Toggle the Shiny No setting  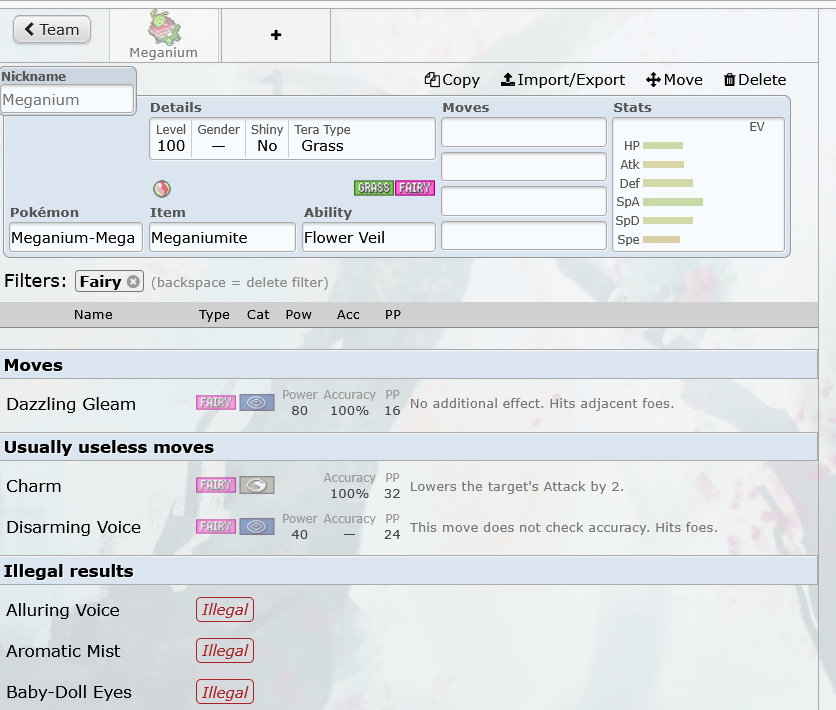(267, 138)
